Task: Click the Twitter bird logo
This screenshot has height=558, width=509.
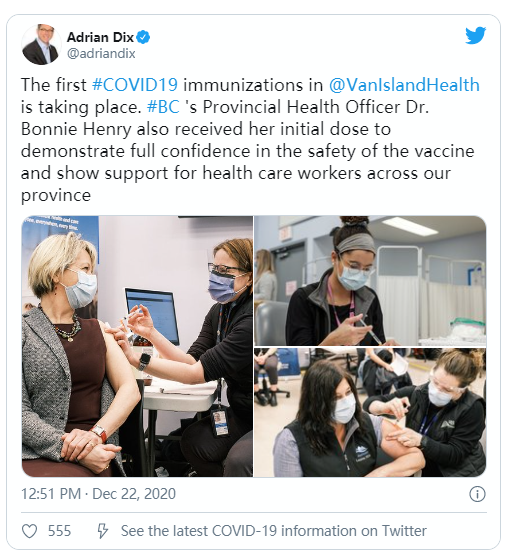Action: pos(476,35)
